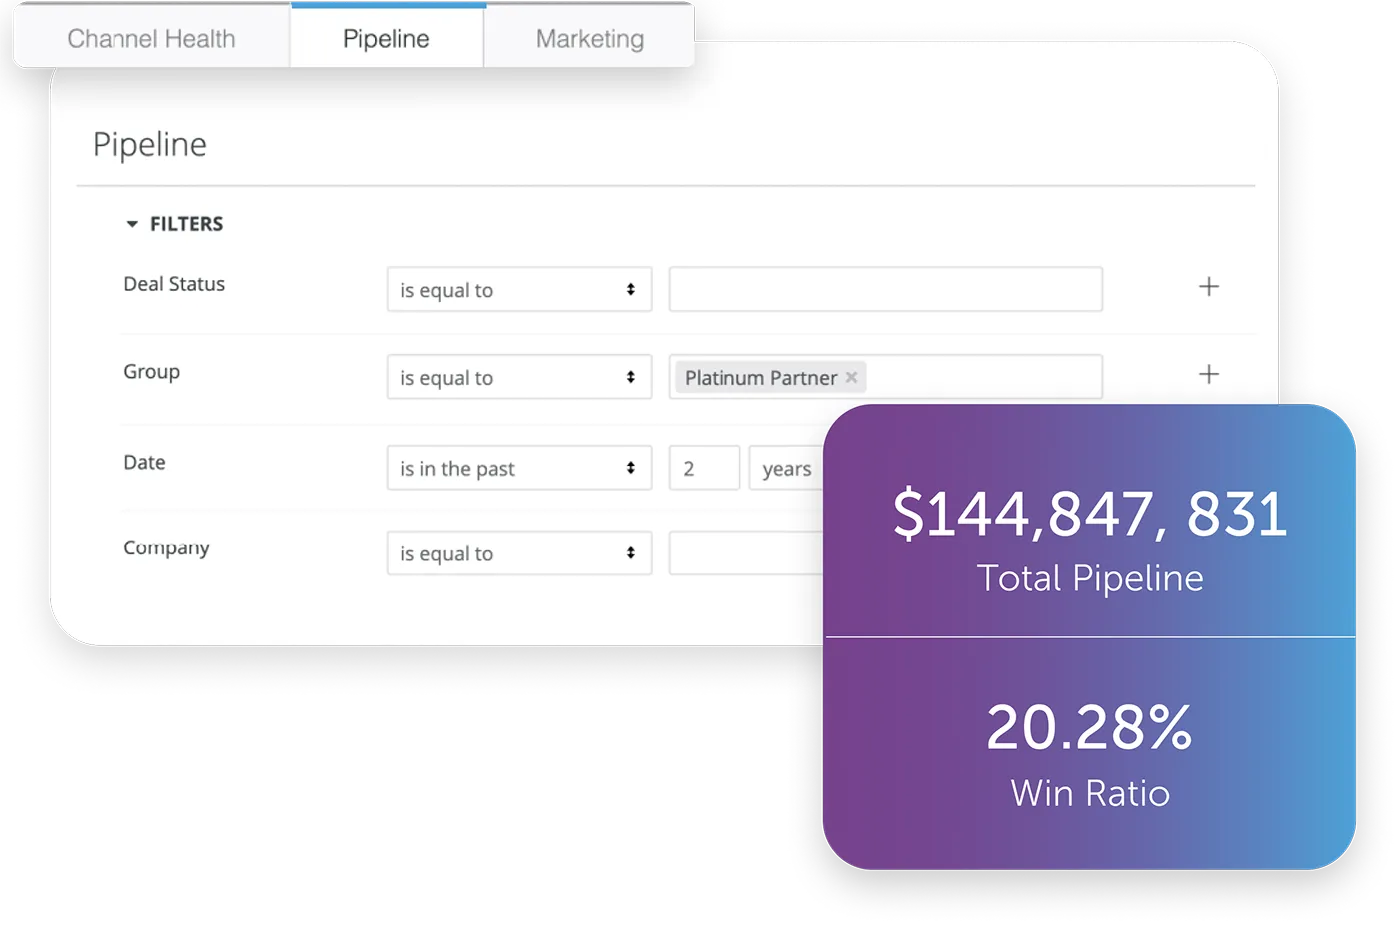Click the Deal Status value field
Viewport: 1398px width, 926px height.
(885, 290)
